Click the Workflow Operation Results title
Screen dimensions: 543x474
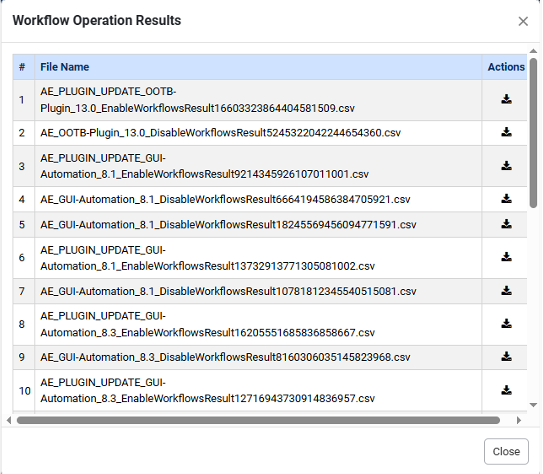[x=97, y=20]
